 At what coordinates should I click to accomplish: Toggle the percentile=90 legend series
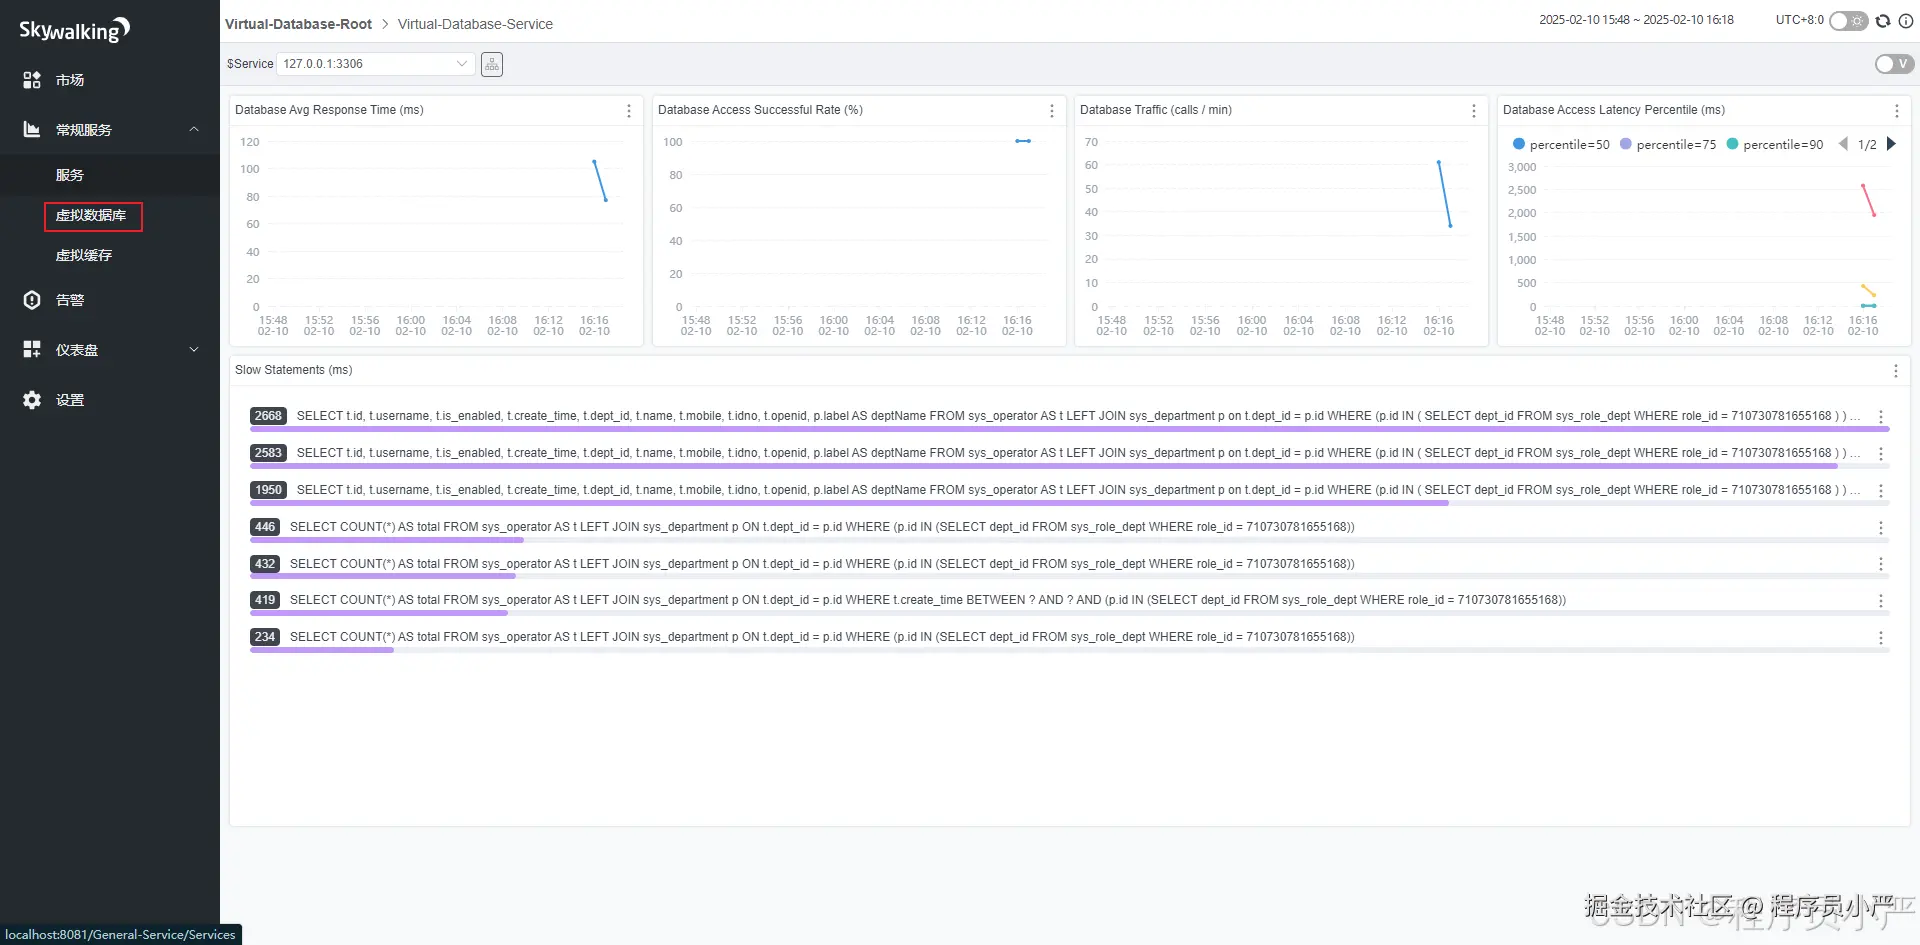[1775, 145]
